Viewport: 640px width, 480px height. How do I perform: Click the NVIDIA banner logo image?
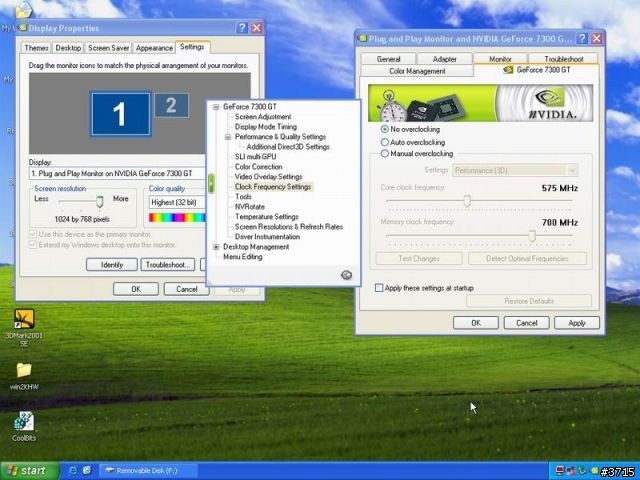pos(480,103)
